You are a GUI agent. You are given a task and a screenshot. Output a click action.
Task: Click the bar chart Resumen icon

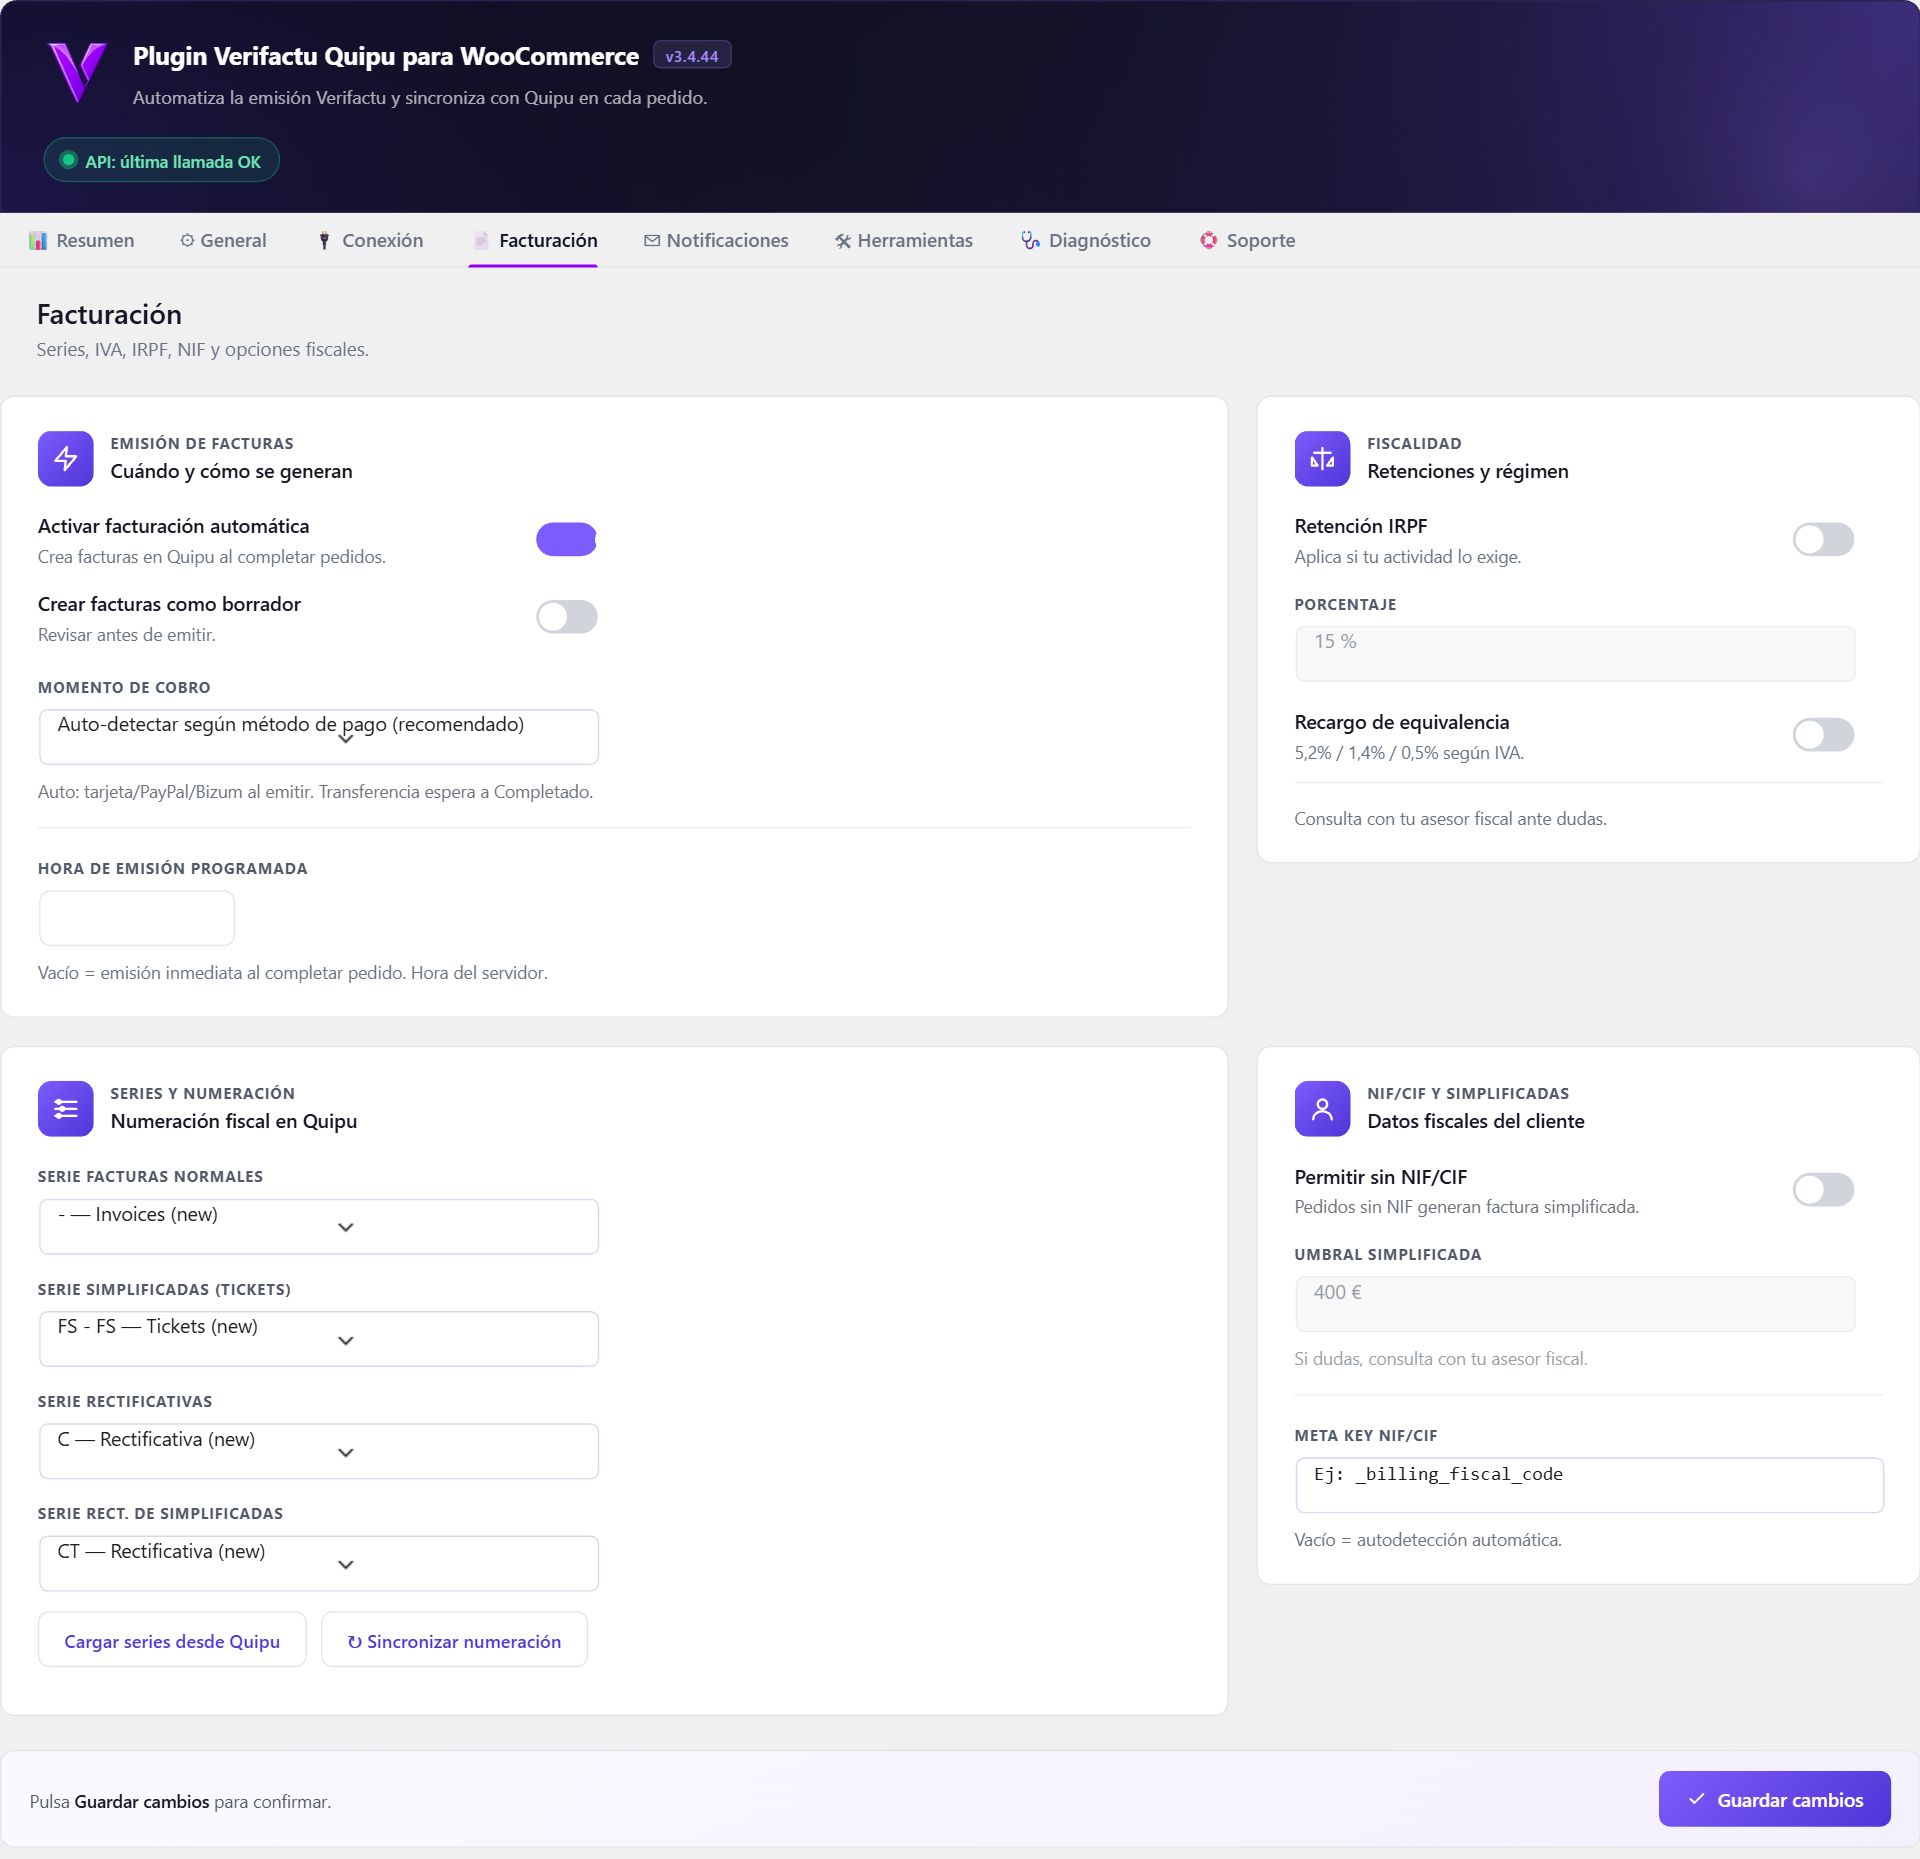point(38,240)
